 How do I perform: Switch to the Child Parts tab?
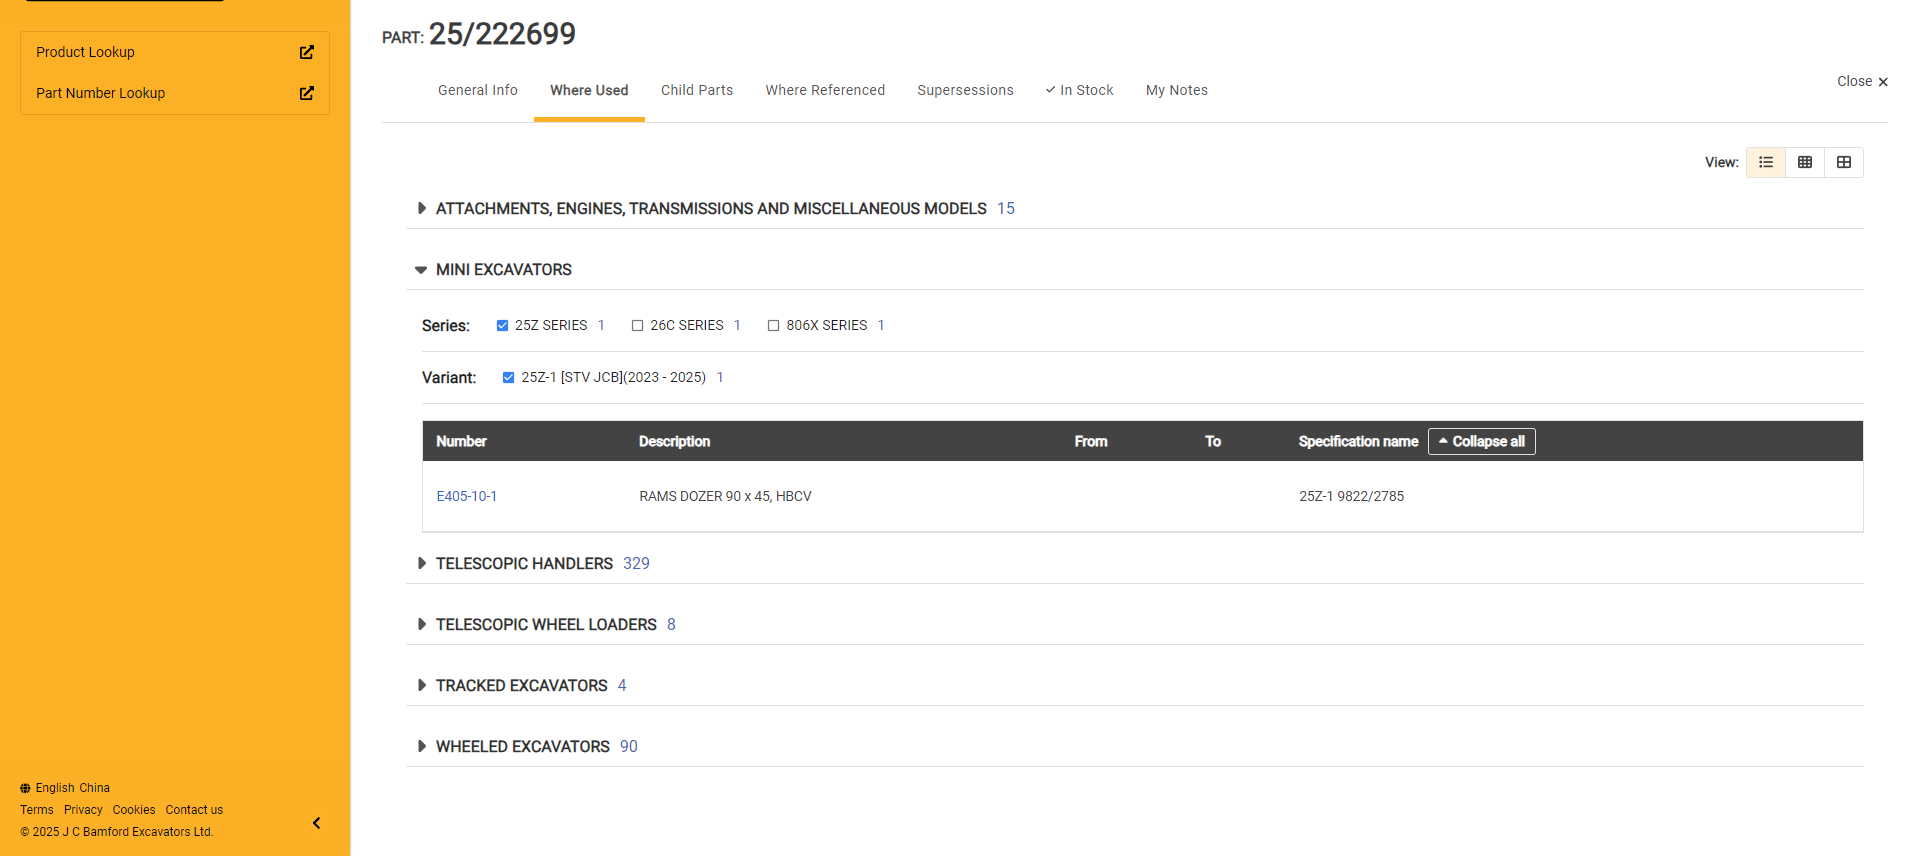tap(697, 90)
